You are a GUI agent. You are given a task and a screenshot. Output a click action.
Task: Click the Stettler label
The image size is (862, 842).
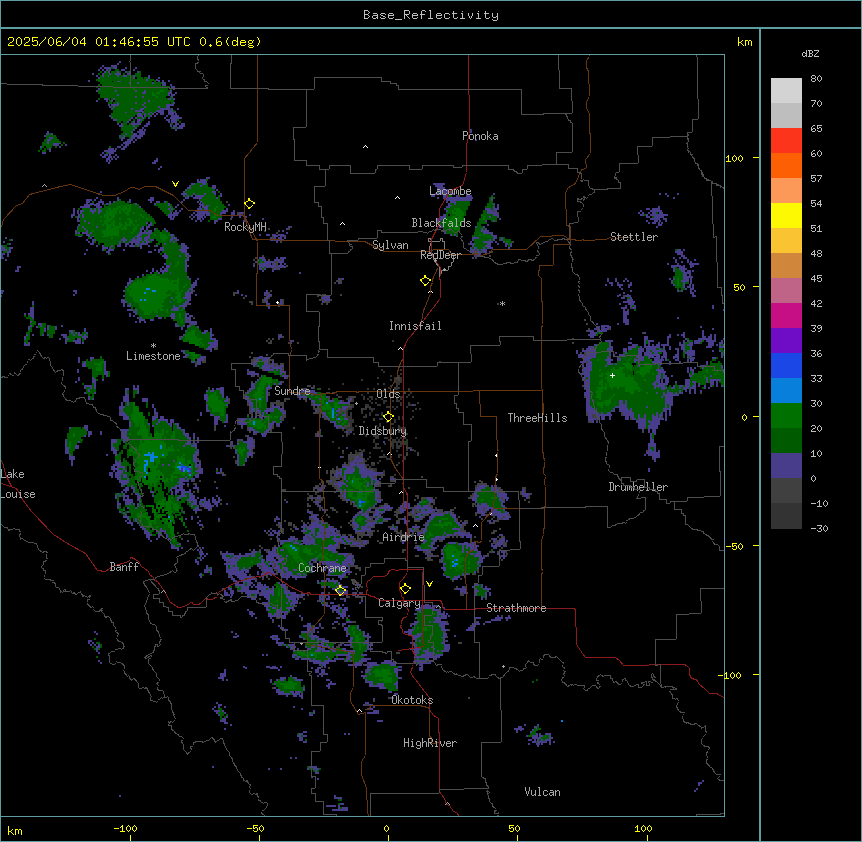pos(634,237)
